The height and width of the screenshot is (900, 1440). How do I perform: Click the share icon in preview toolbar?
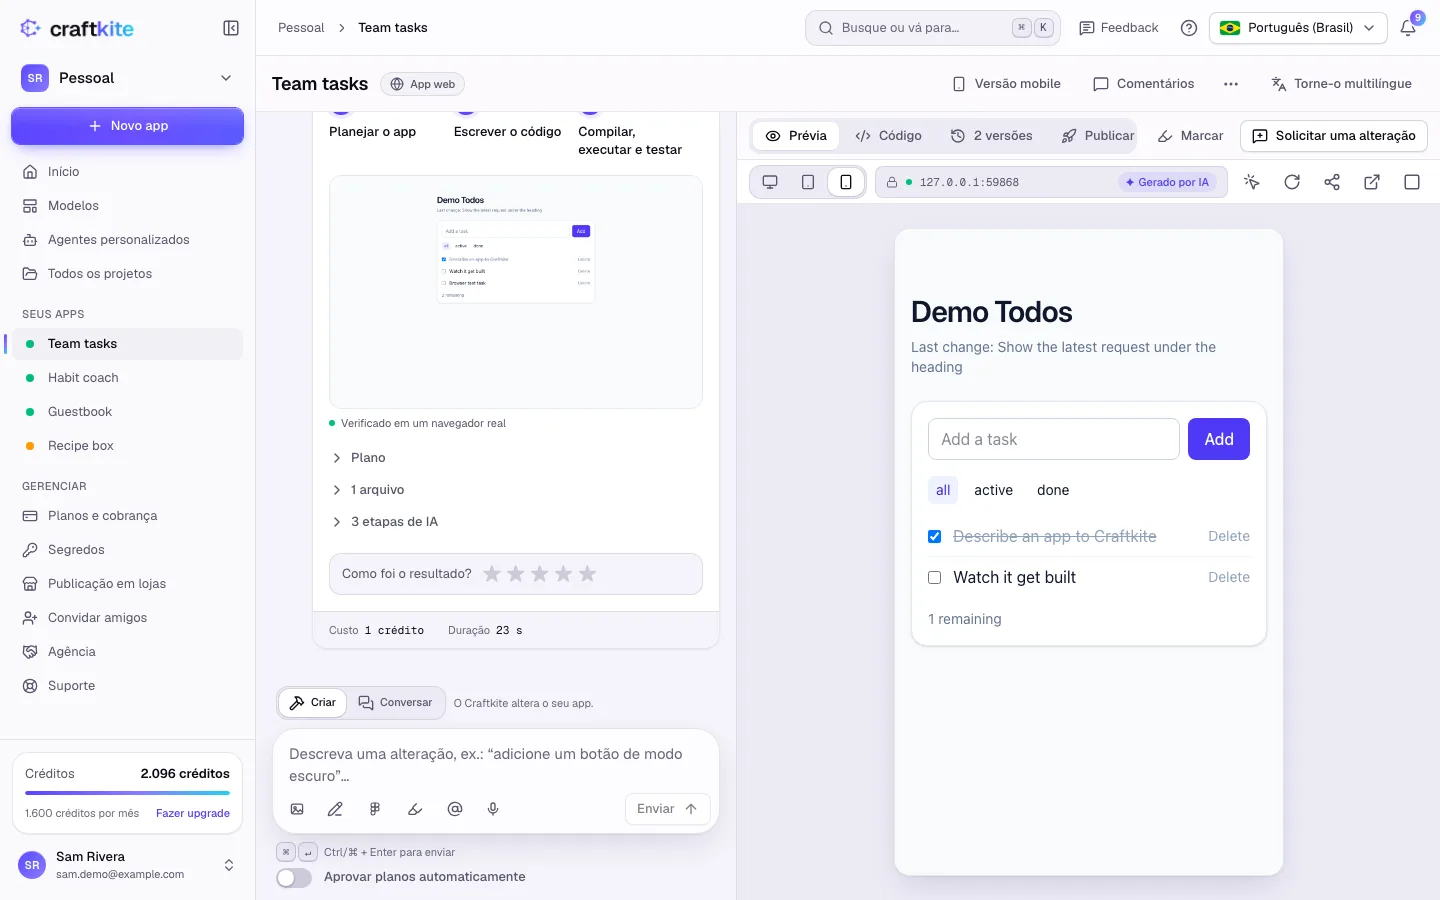(x=1332, y=182)
